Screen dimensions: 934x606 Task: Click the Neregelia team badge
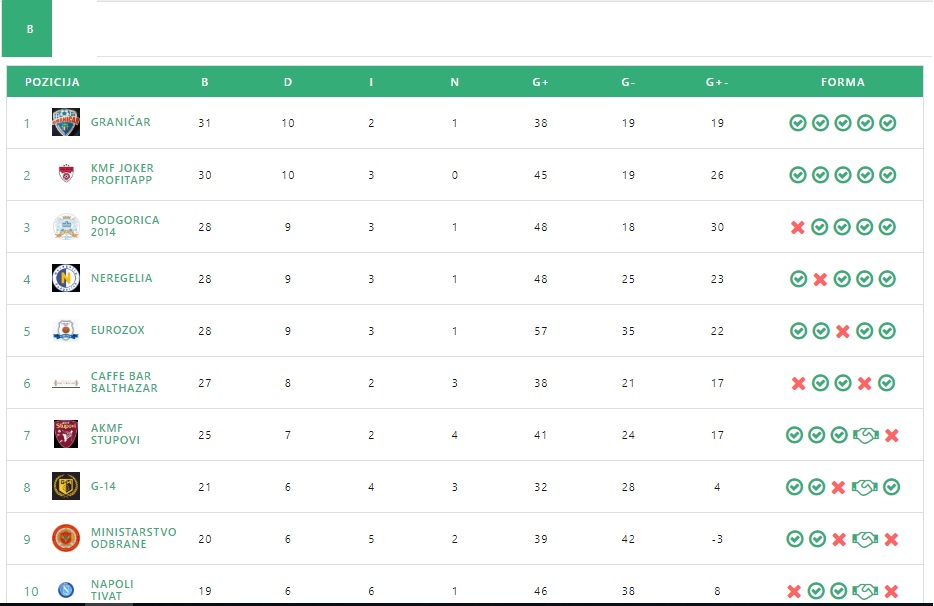pos(66,278)
